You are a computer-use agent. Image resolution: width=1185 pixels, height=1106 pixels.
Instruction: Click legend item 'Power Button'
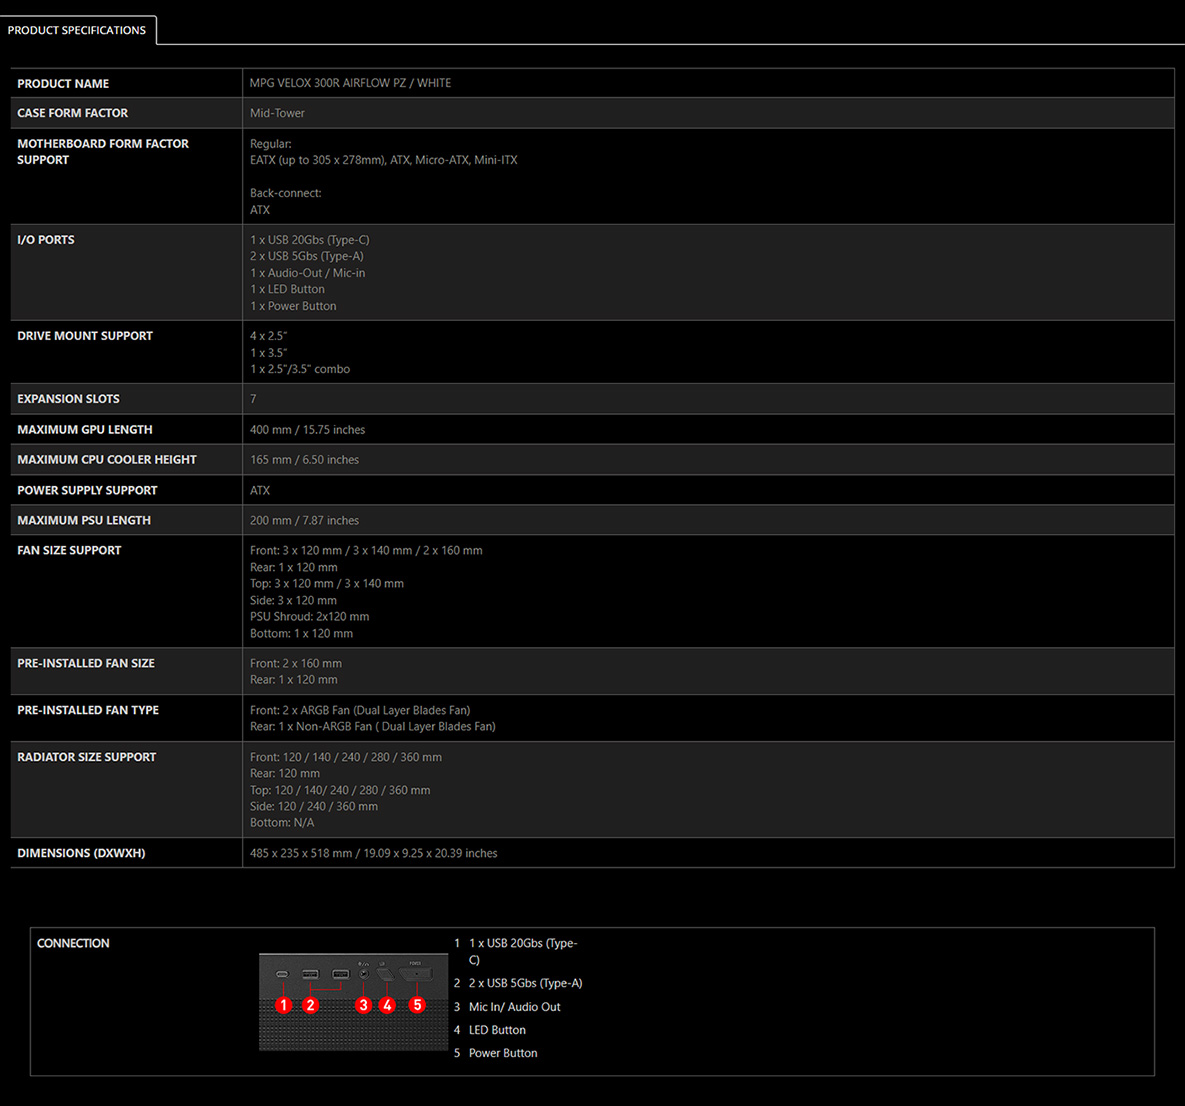point(503,1053)
